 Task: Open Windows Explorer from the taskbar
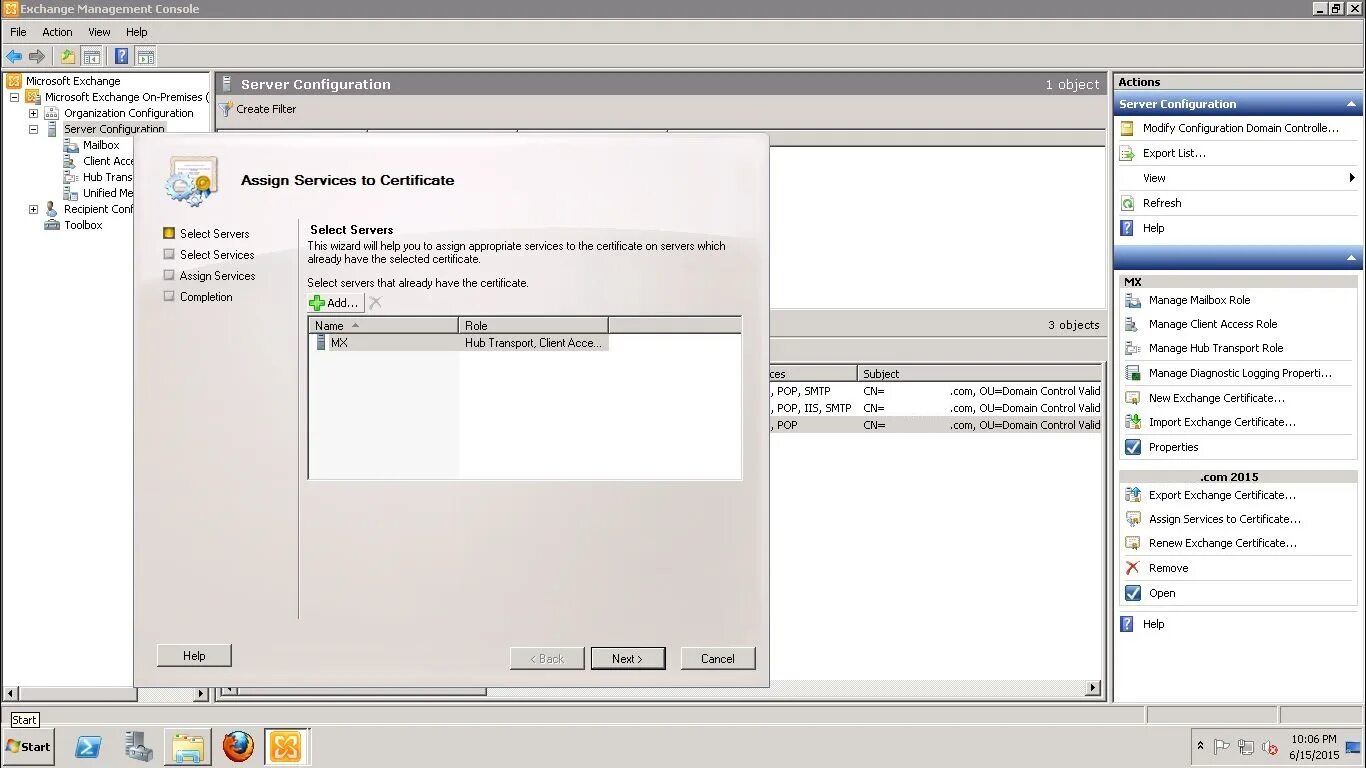[x=187, y=746]
